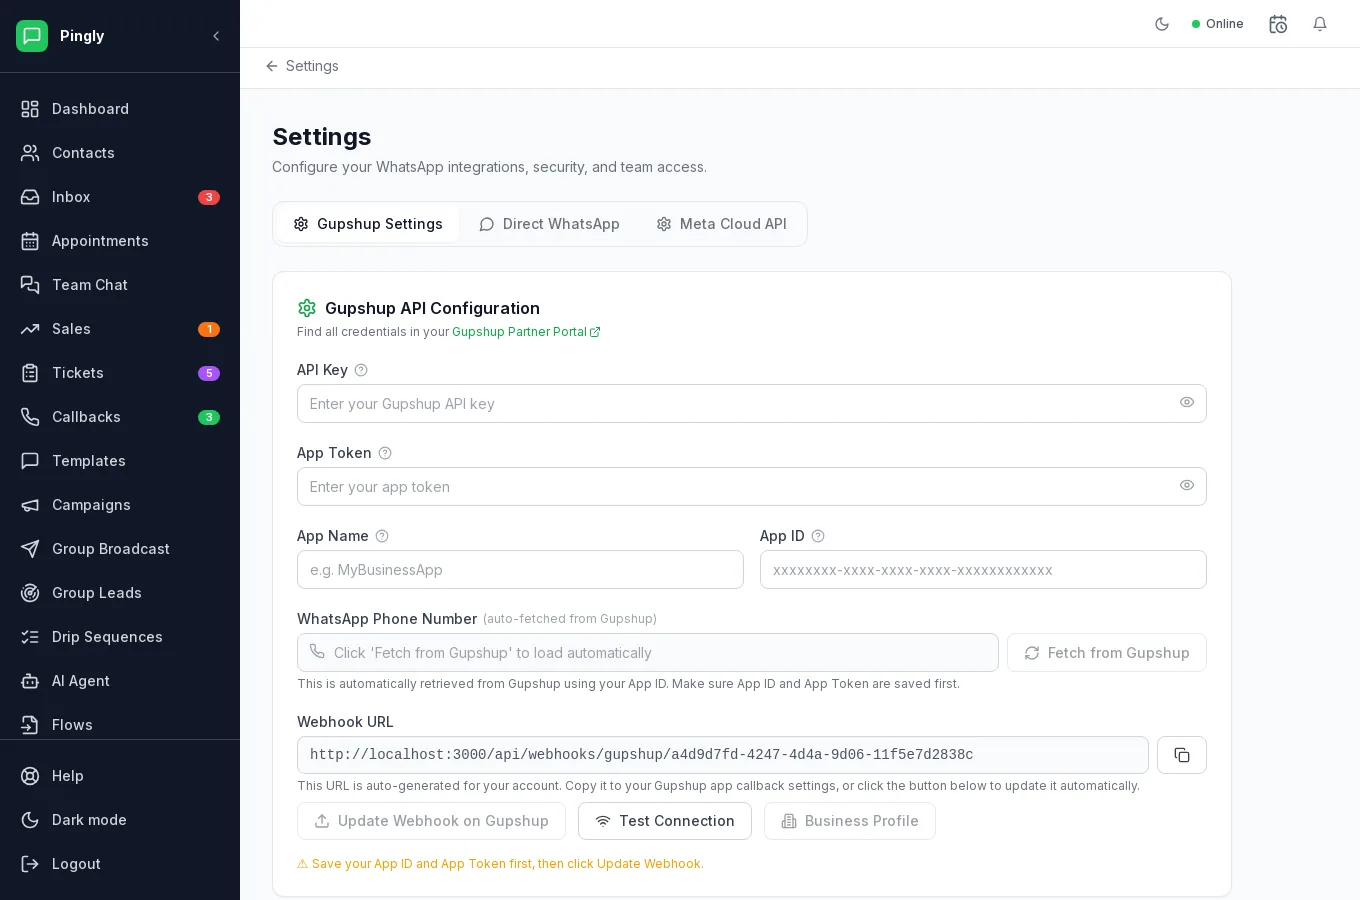Toggle Dark mode in the sidebar
Image resolution: width=1360 pixels, height=900 pixels.
click(x=120, y=820)
